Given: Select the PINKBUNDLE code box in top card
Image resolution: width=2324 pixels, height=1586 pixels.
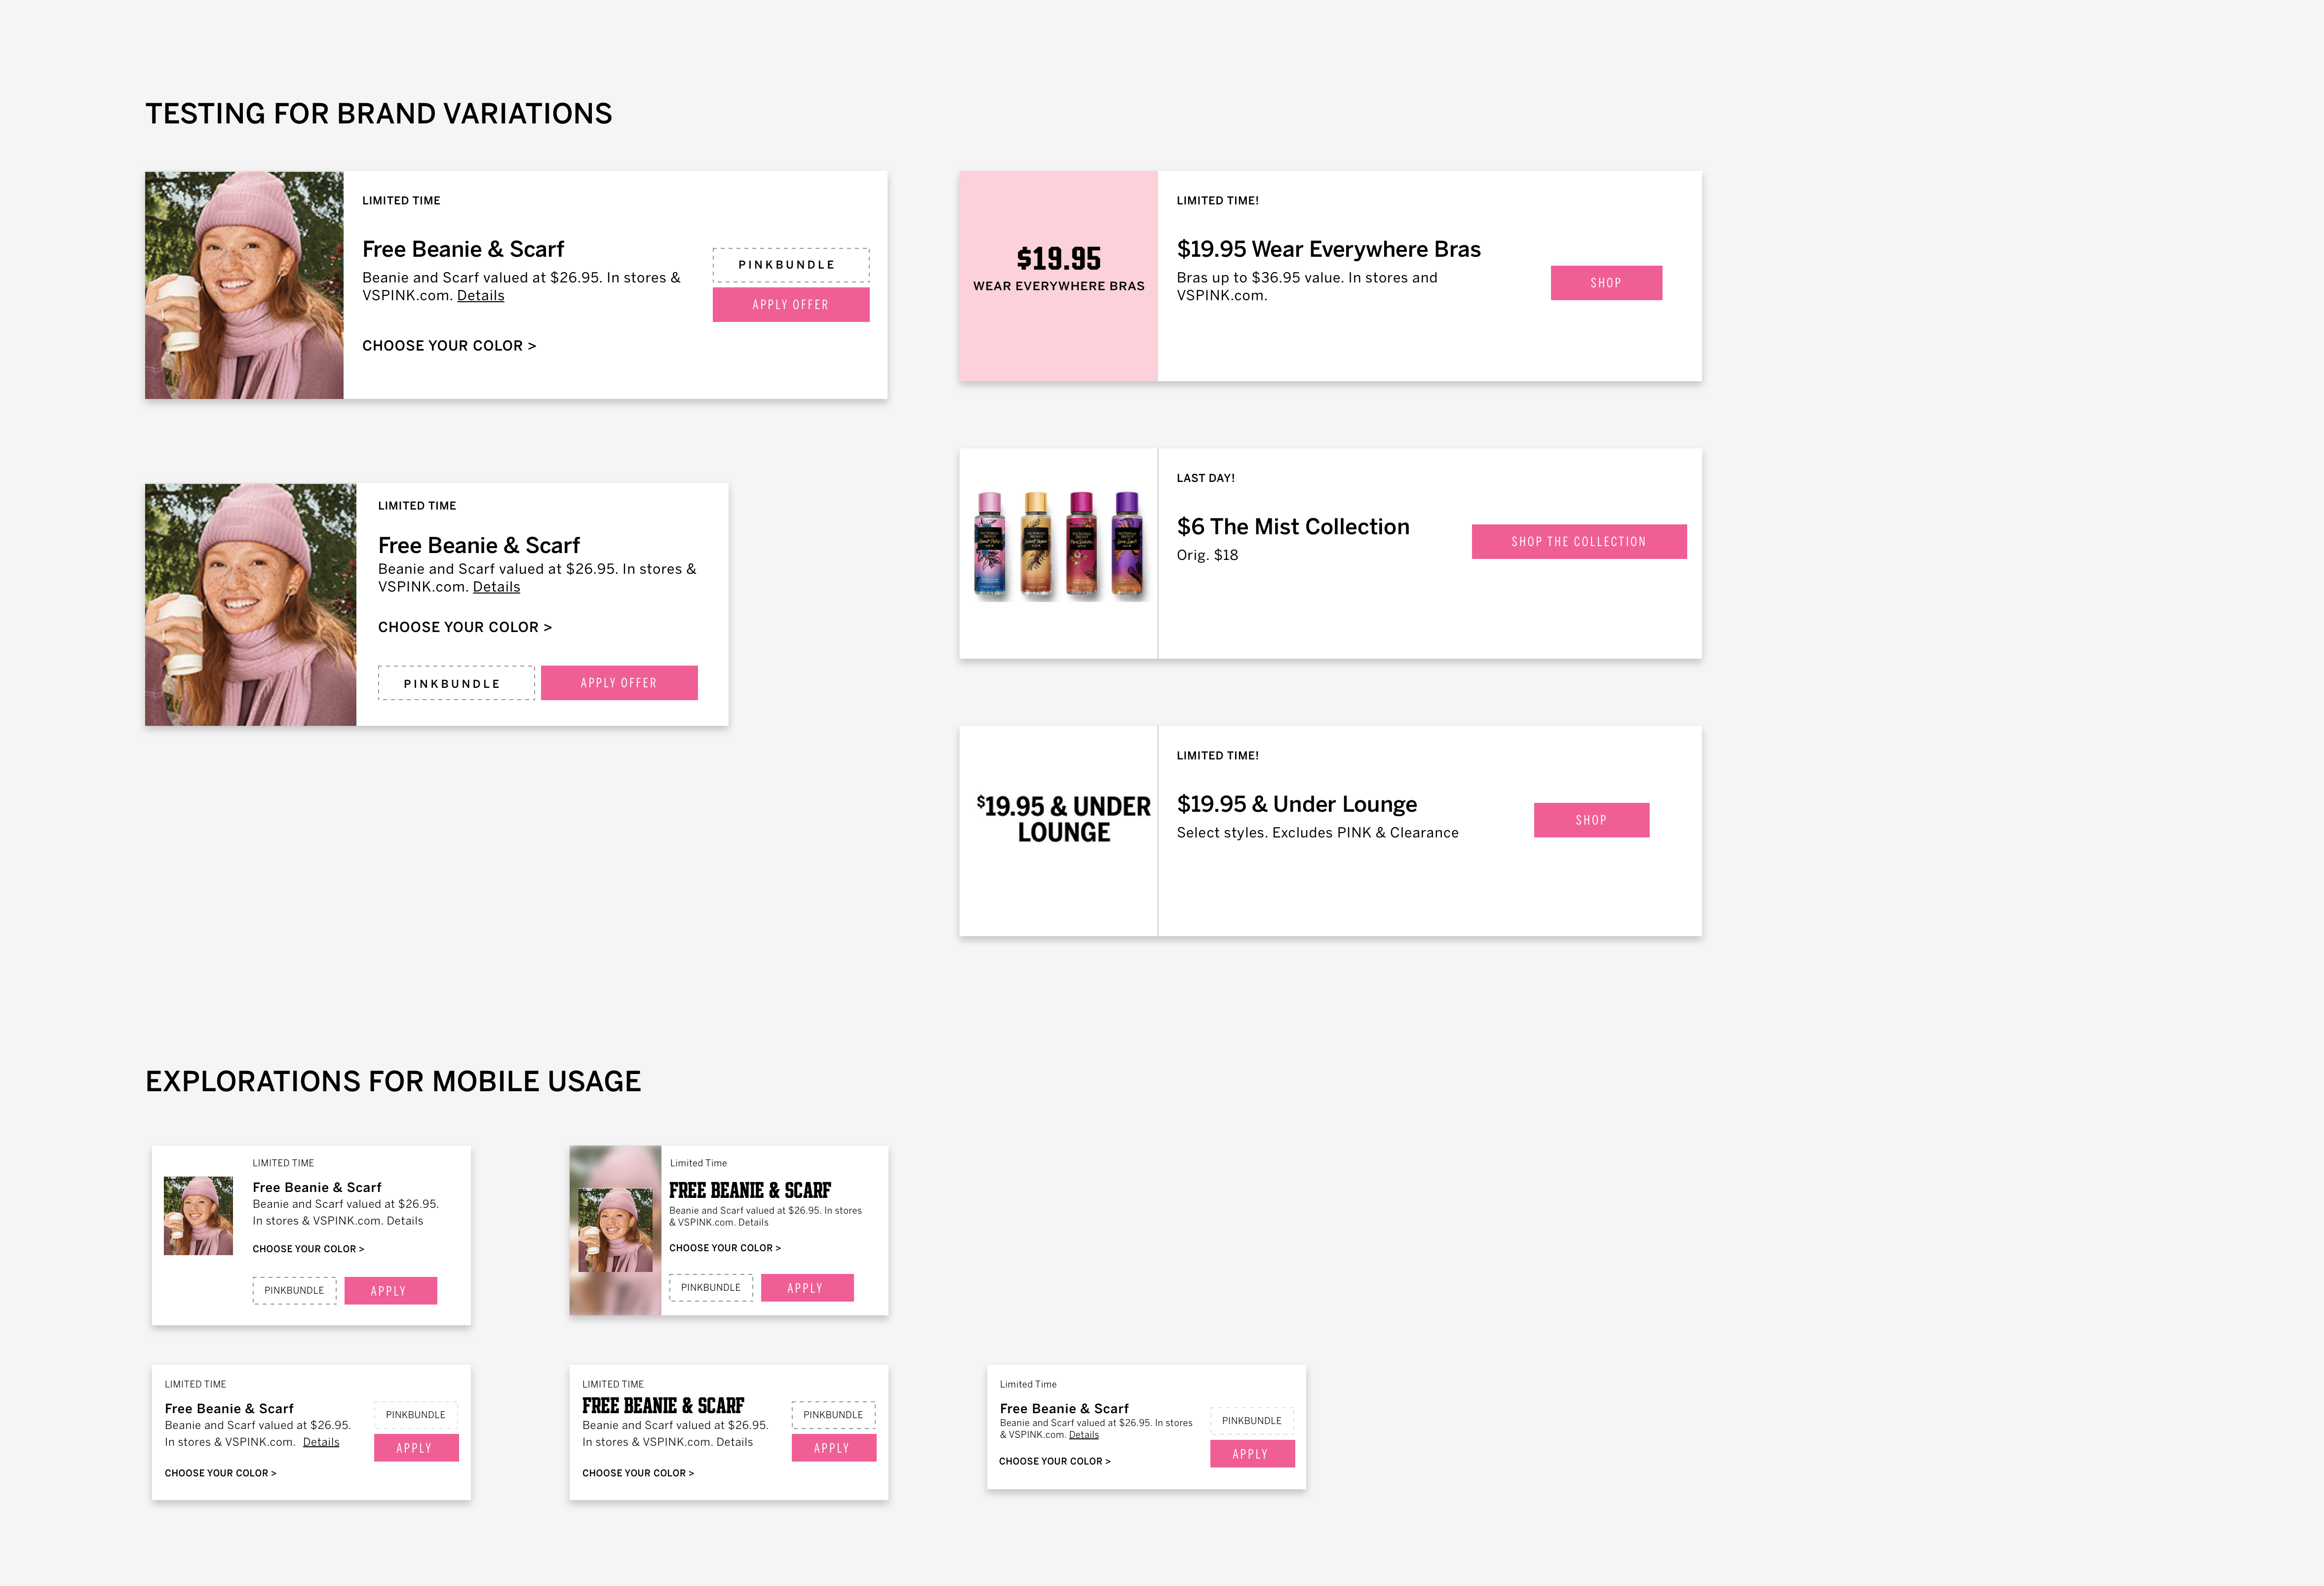Looking at the screenshot, I should (x=790, y=265).
